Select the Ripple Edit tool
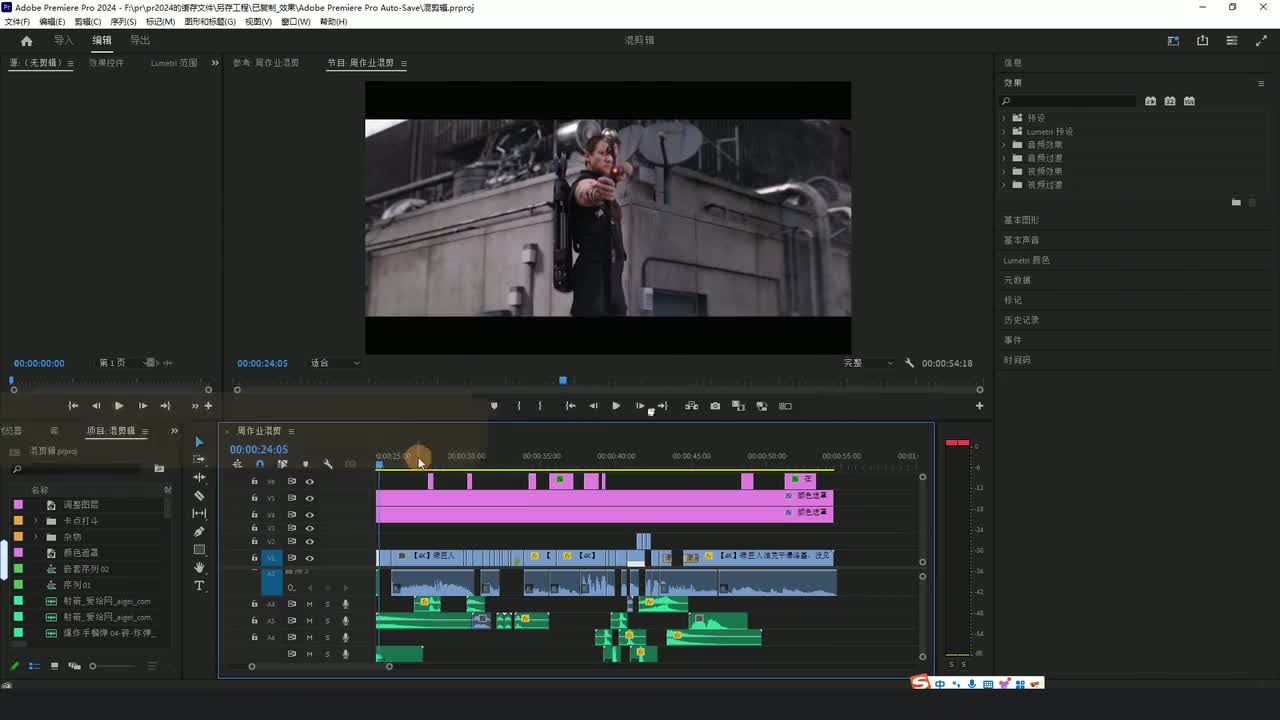This screenshot has height=720, width=1280. click(199, 478)
